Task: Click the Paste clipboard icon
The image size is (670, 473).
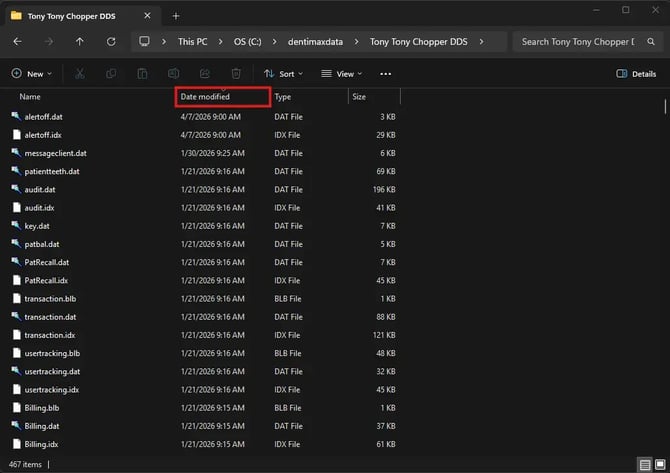Action: 142,74
